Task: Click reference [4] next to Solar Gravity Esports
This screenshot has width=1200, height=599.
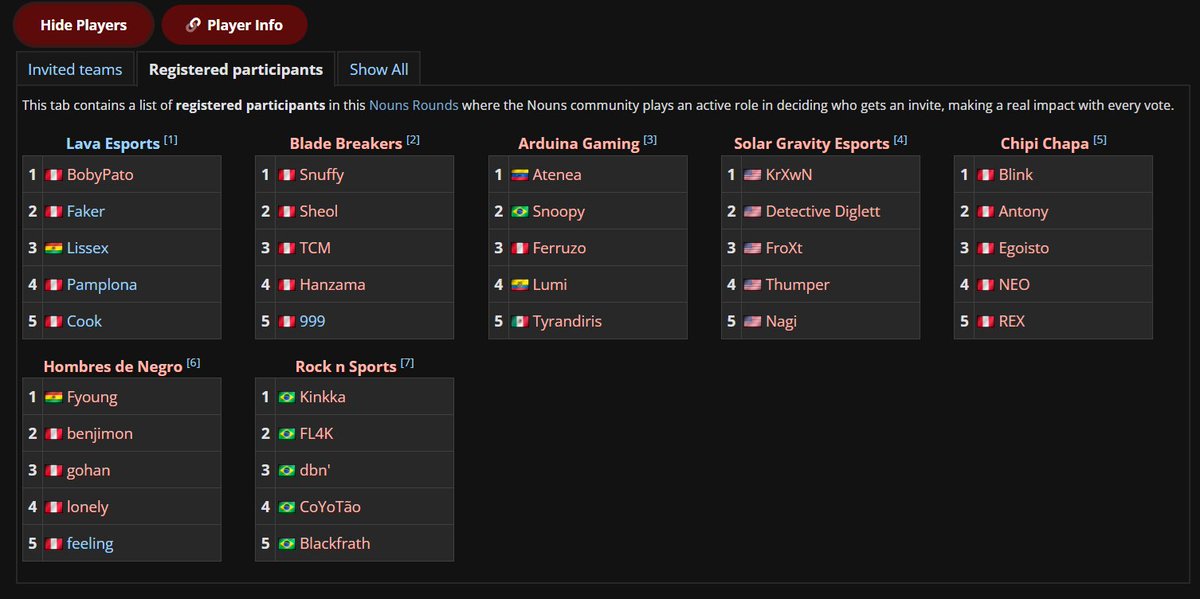Action: tap(901, 140)
